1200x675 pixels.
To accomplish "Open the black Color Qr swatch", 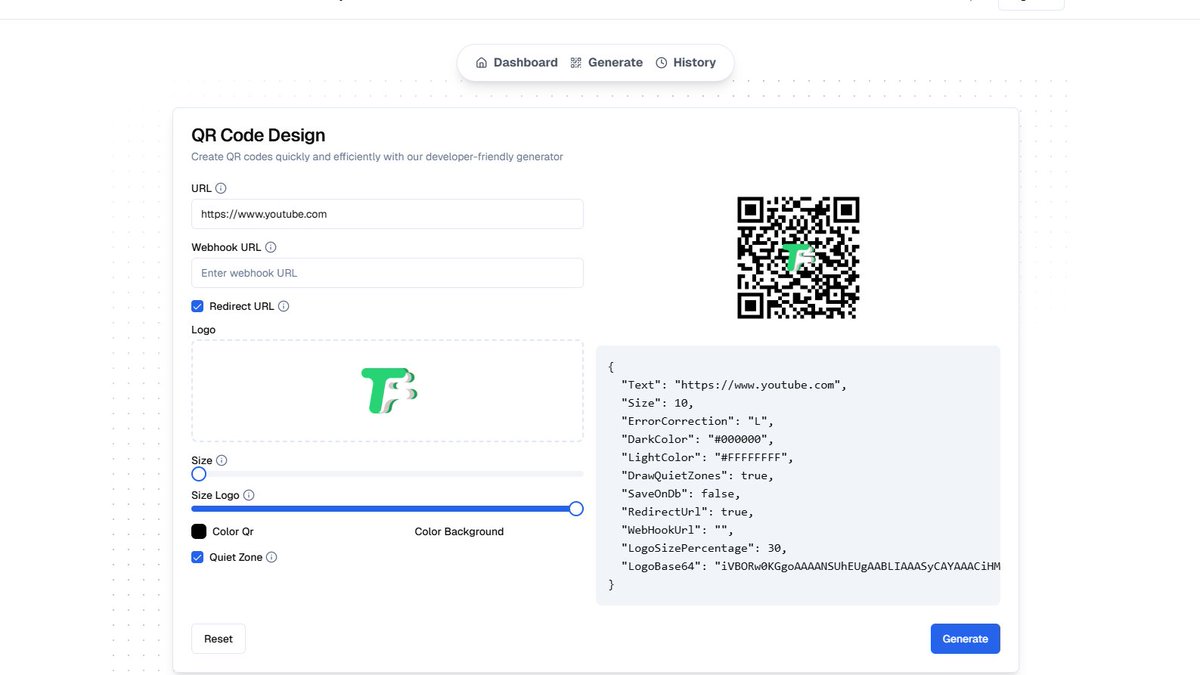I will click(x=199, y=532).
